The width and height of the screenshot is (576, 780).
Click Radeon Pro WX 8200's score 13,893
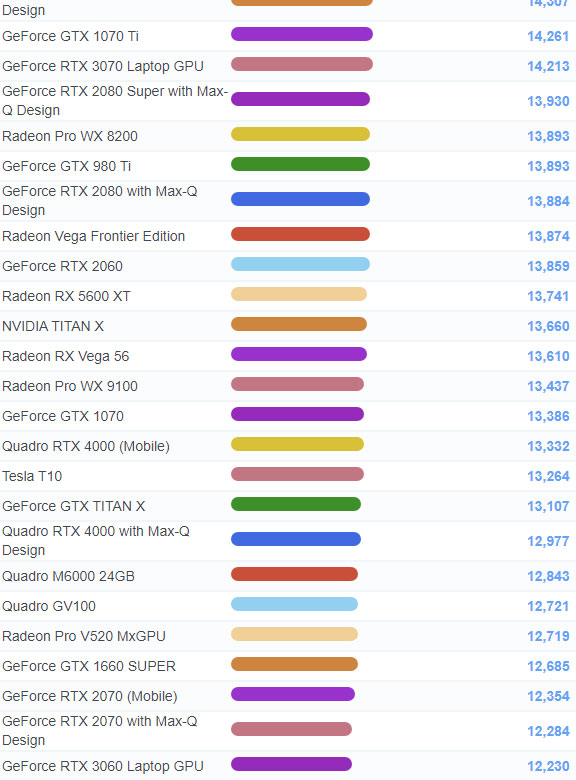548,136
